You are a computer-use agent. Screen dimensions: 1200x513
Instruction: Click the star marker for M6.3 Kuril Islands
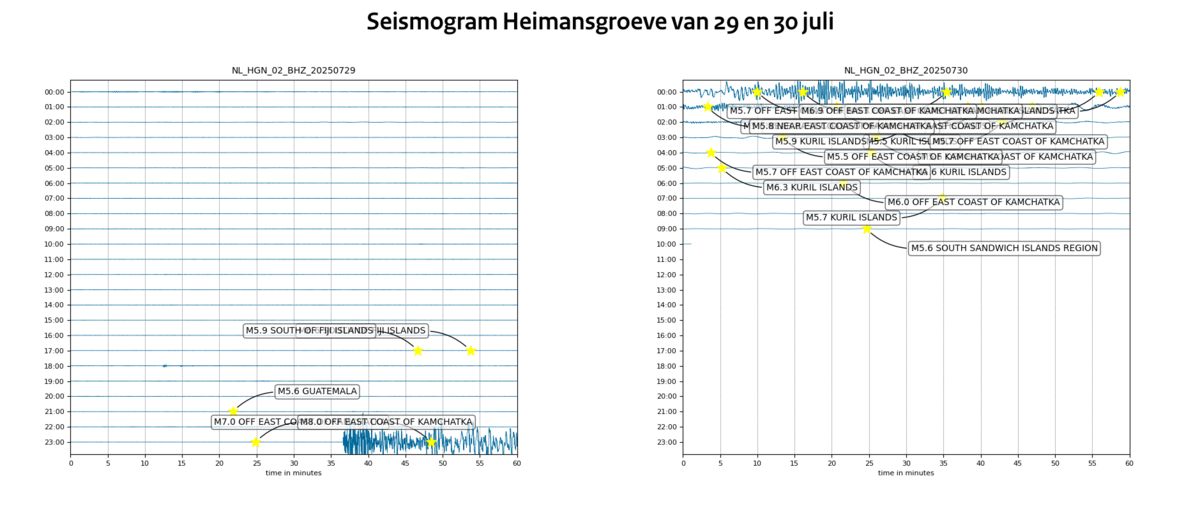[722, 168]
